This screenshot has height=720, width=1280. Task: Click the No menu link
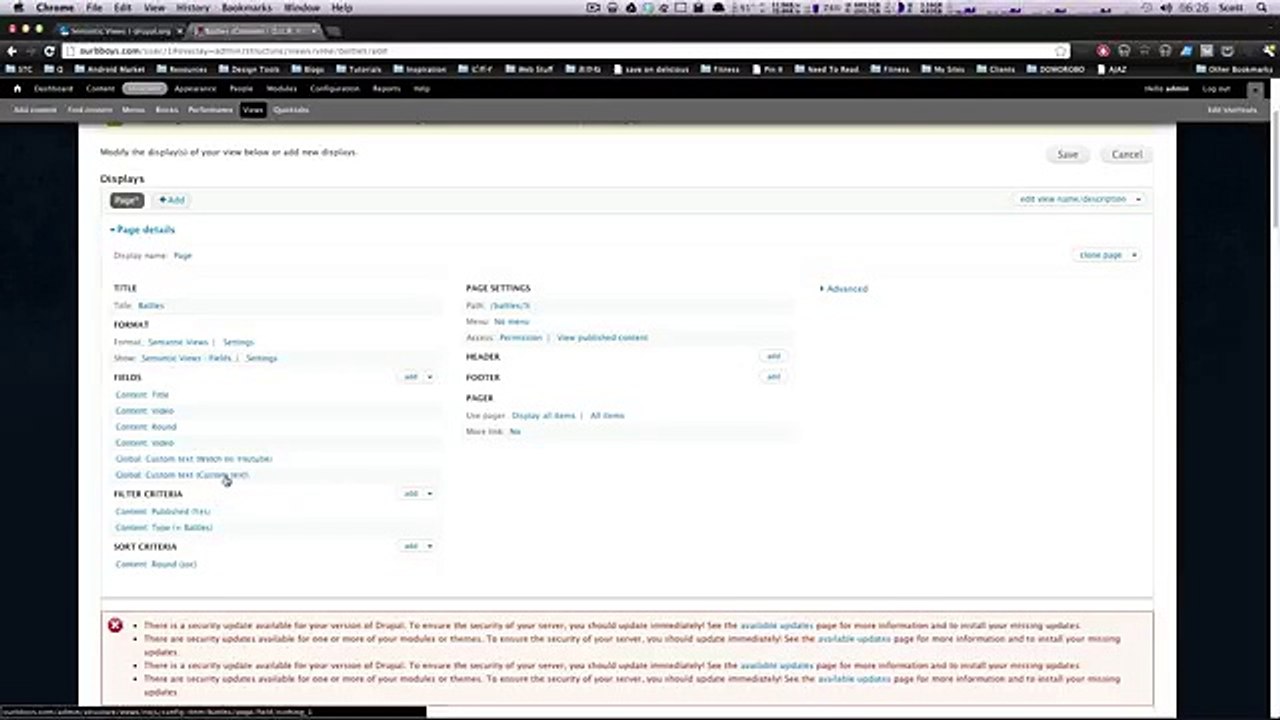(x=512, y=321)
